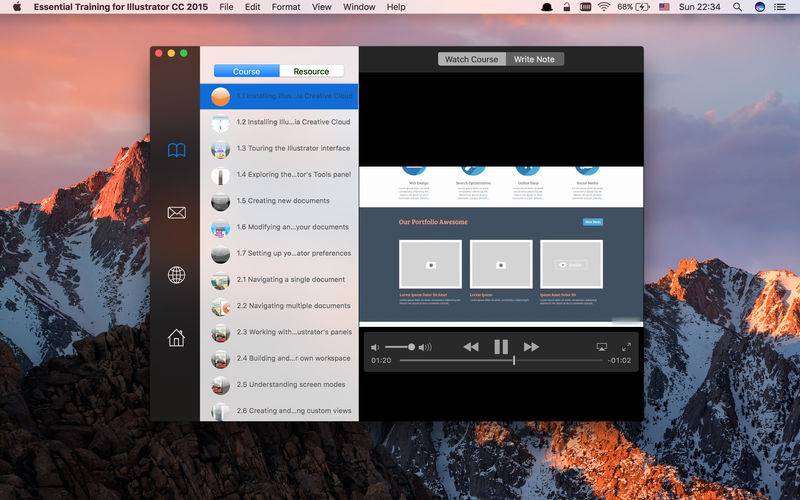Select lesson 1.2 Installing Illu...ia Creative Cloud
This screenshot has width=800, height=500.
(x=279, y=122)
